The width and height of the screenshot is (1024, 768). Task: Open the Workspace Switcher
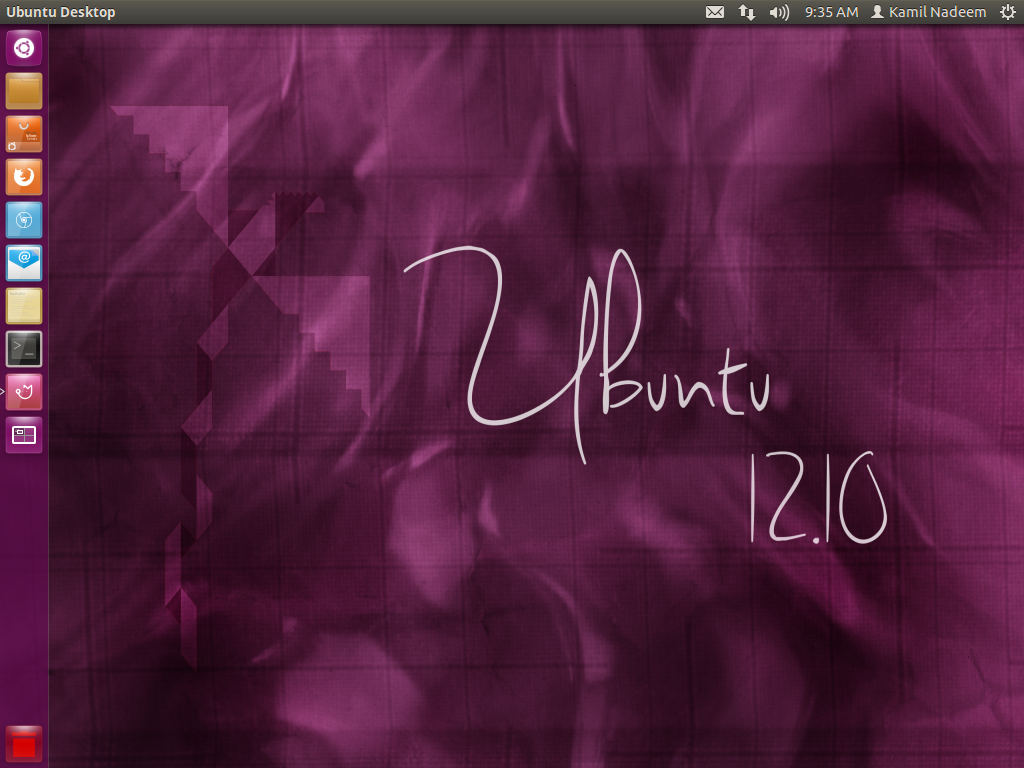(24, 435)
